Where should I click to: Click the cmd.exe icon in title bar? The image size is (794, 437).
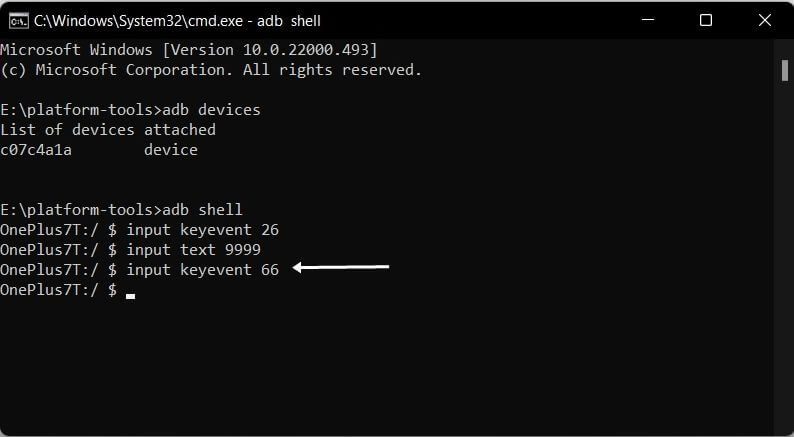click(18, 20)
